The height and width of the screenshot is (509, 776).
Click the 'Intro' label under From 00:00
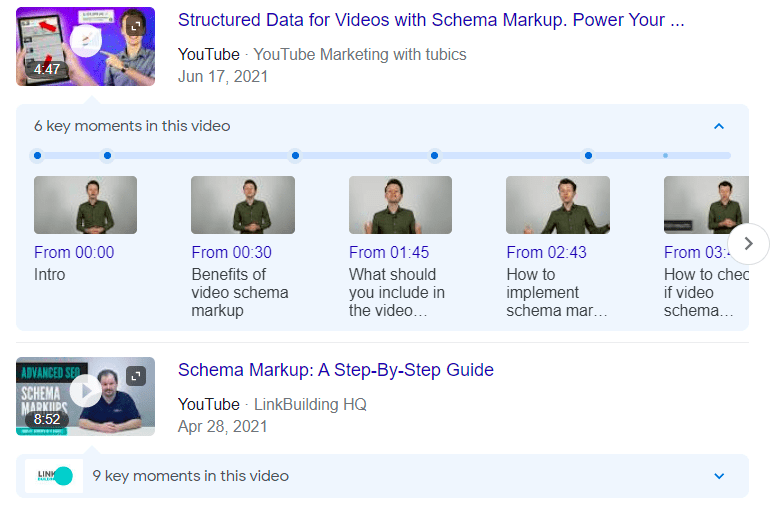[49, 275]
